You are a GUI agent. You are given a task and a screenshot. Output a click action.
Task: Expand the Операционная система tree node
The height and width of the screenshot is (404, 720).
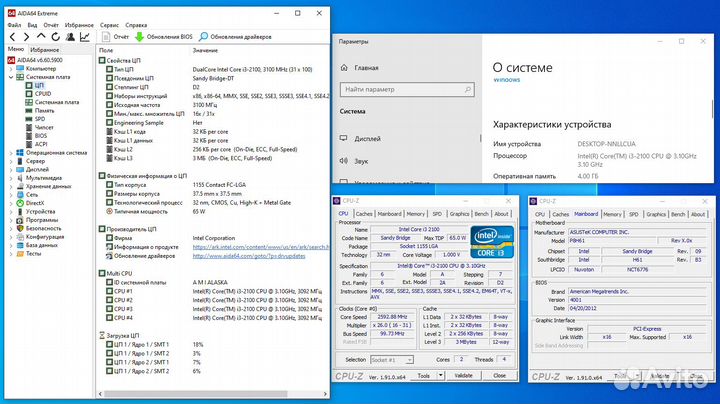11,153
